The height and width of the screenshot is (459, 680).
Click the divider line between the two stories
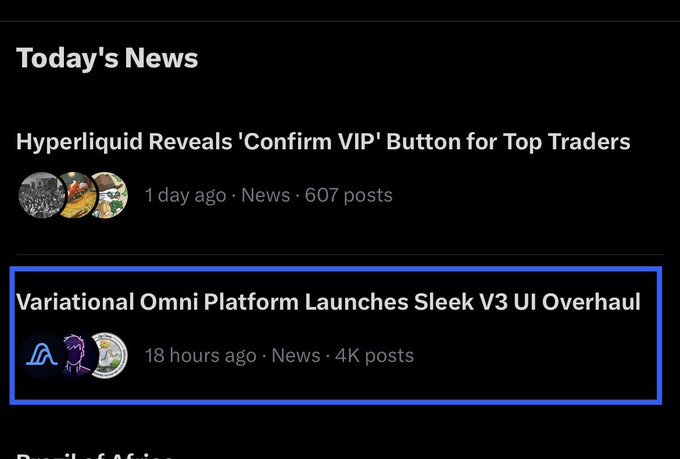click(x=340, y=254)
